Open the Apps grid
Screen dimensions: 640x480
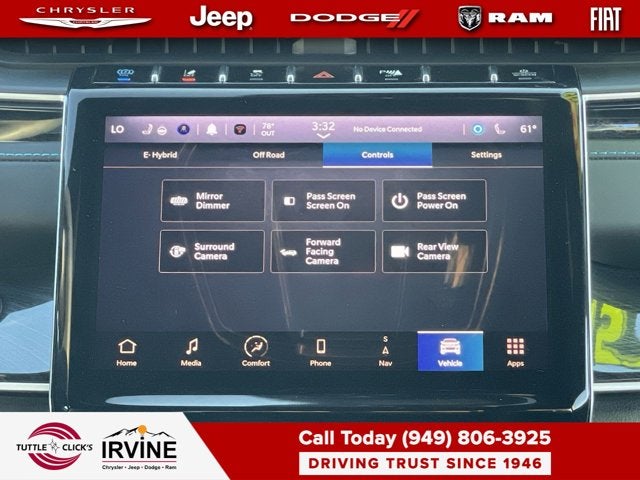(x=515, y=351)
